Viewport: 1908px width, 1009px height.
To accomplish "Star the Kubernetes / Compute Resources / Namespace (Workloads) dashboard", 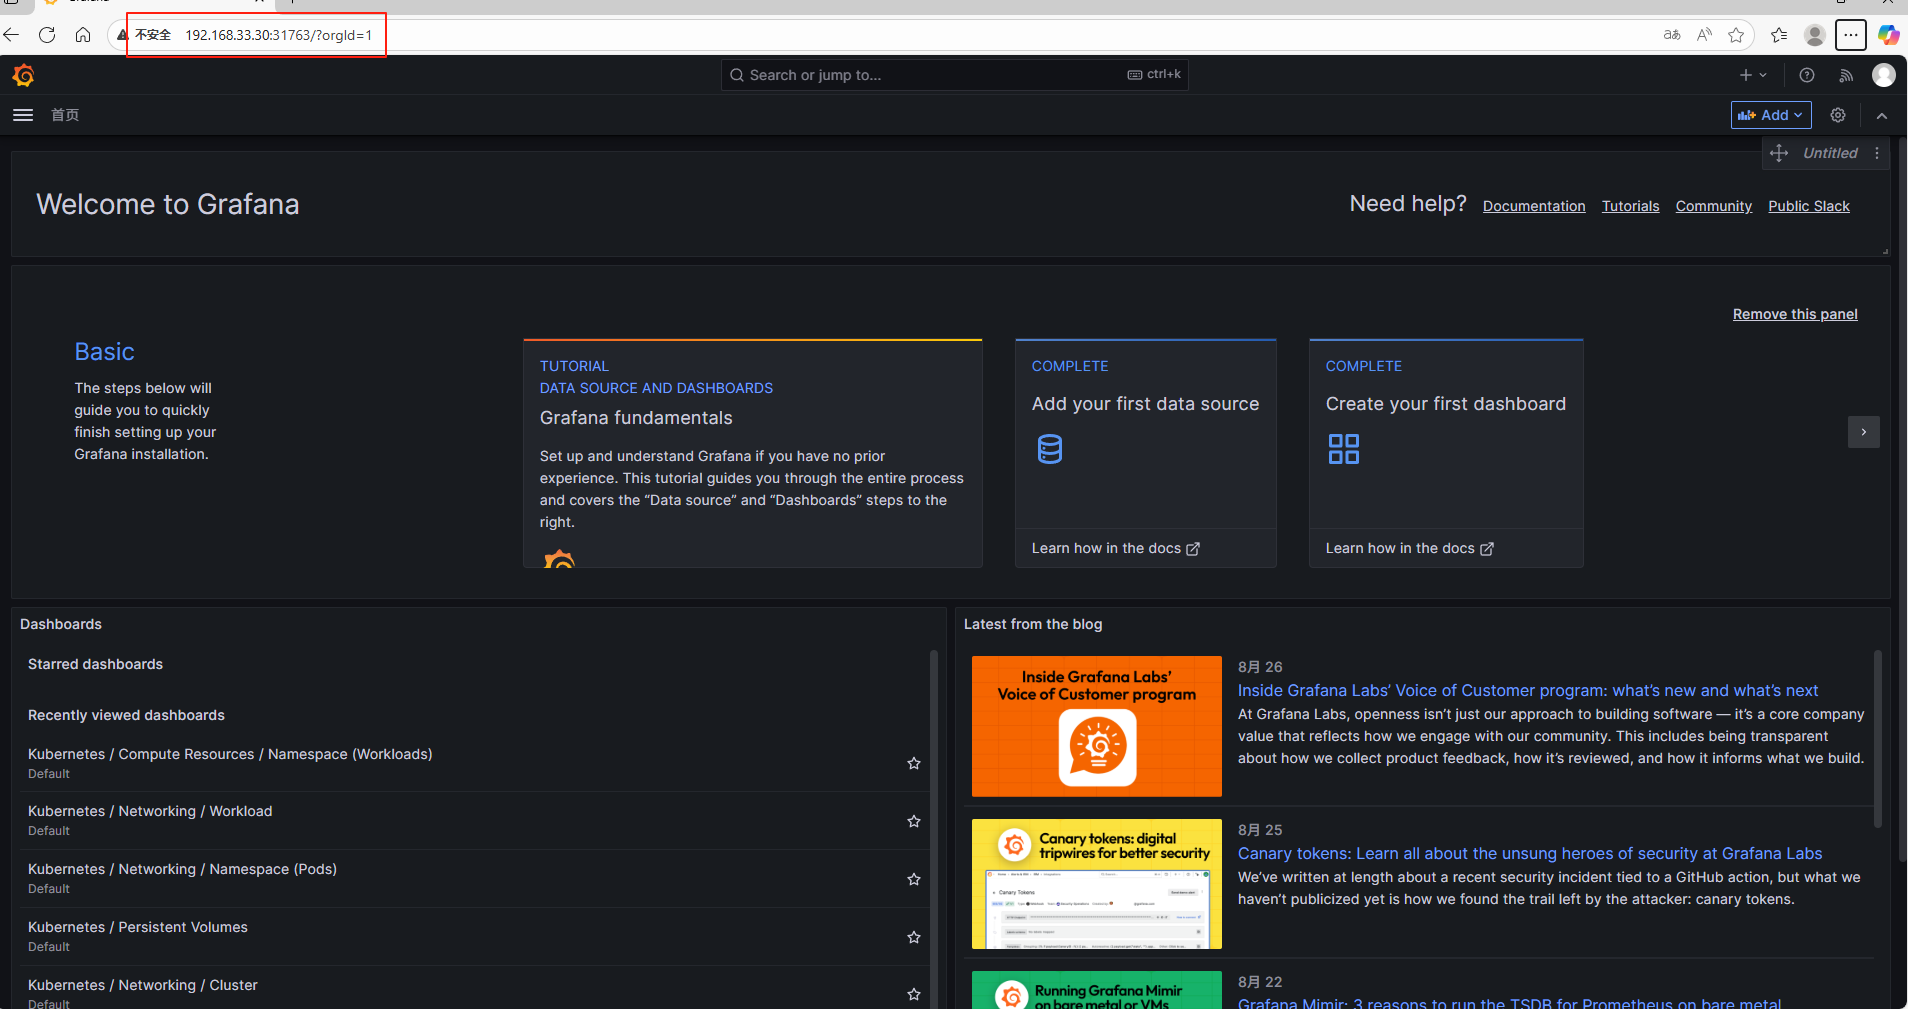I will click(x=914, y=763).
